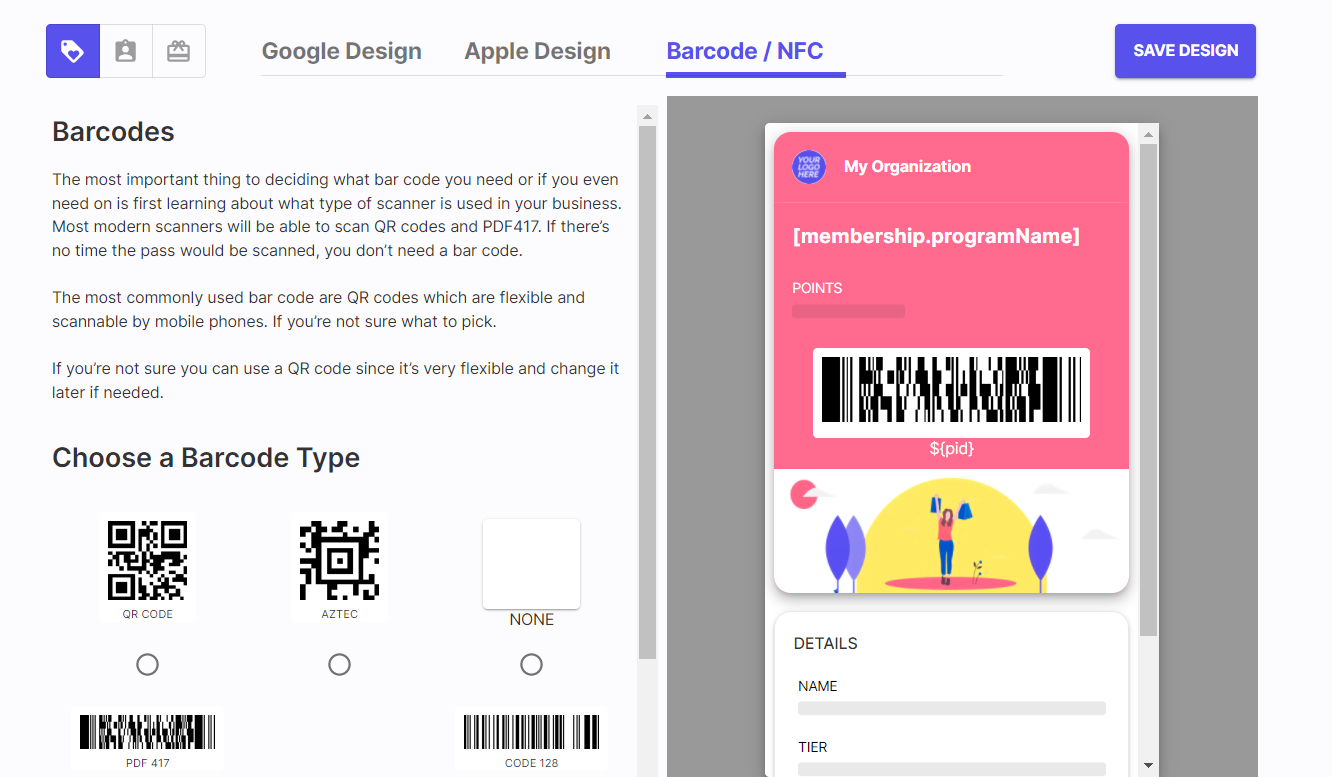Image resolution: width=1332 pixels, height=777 pixels.
Task: Click the Barcodes heading
Action: click(113, 132)
